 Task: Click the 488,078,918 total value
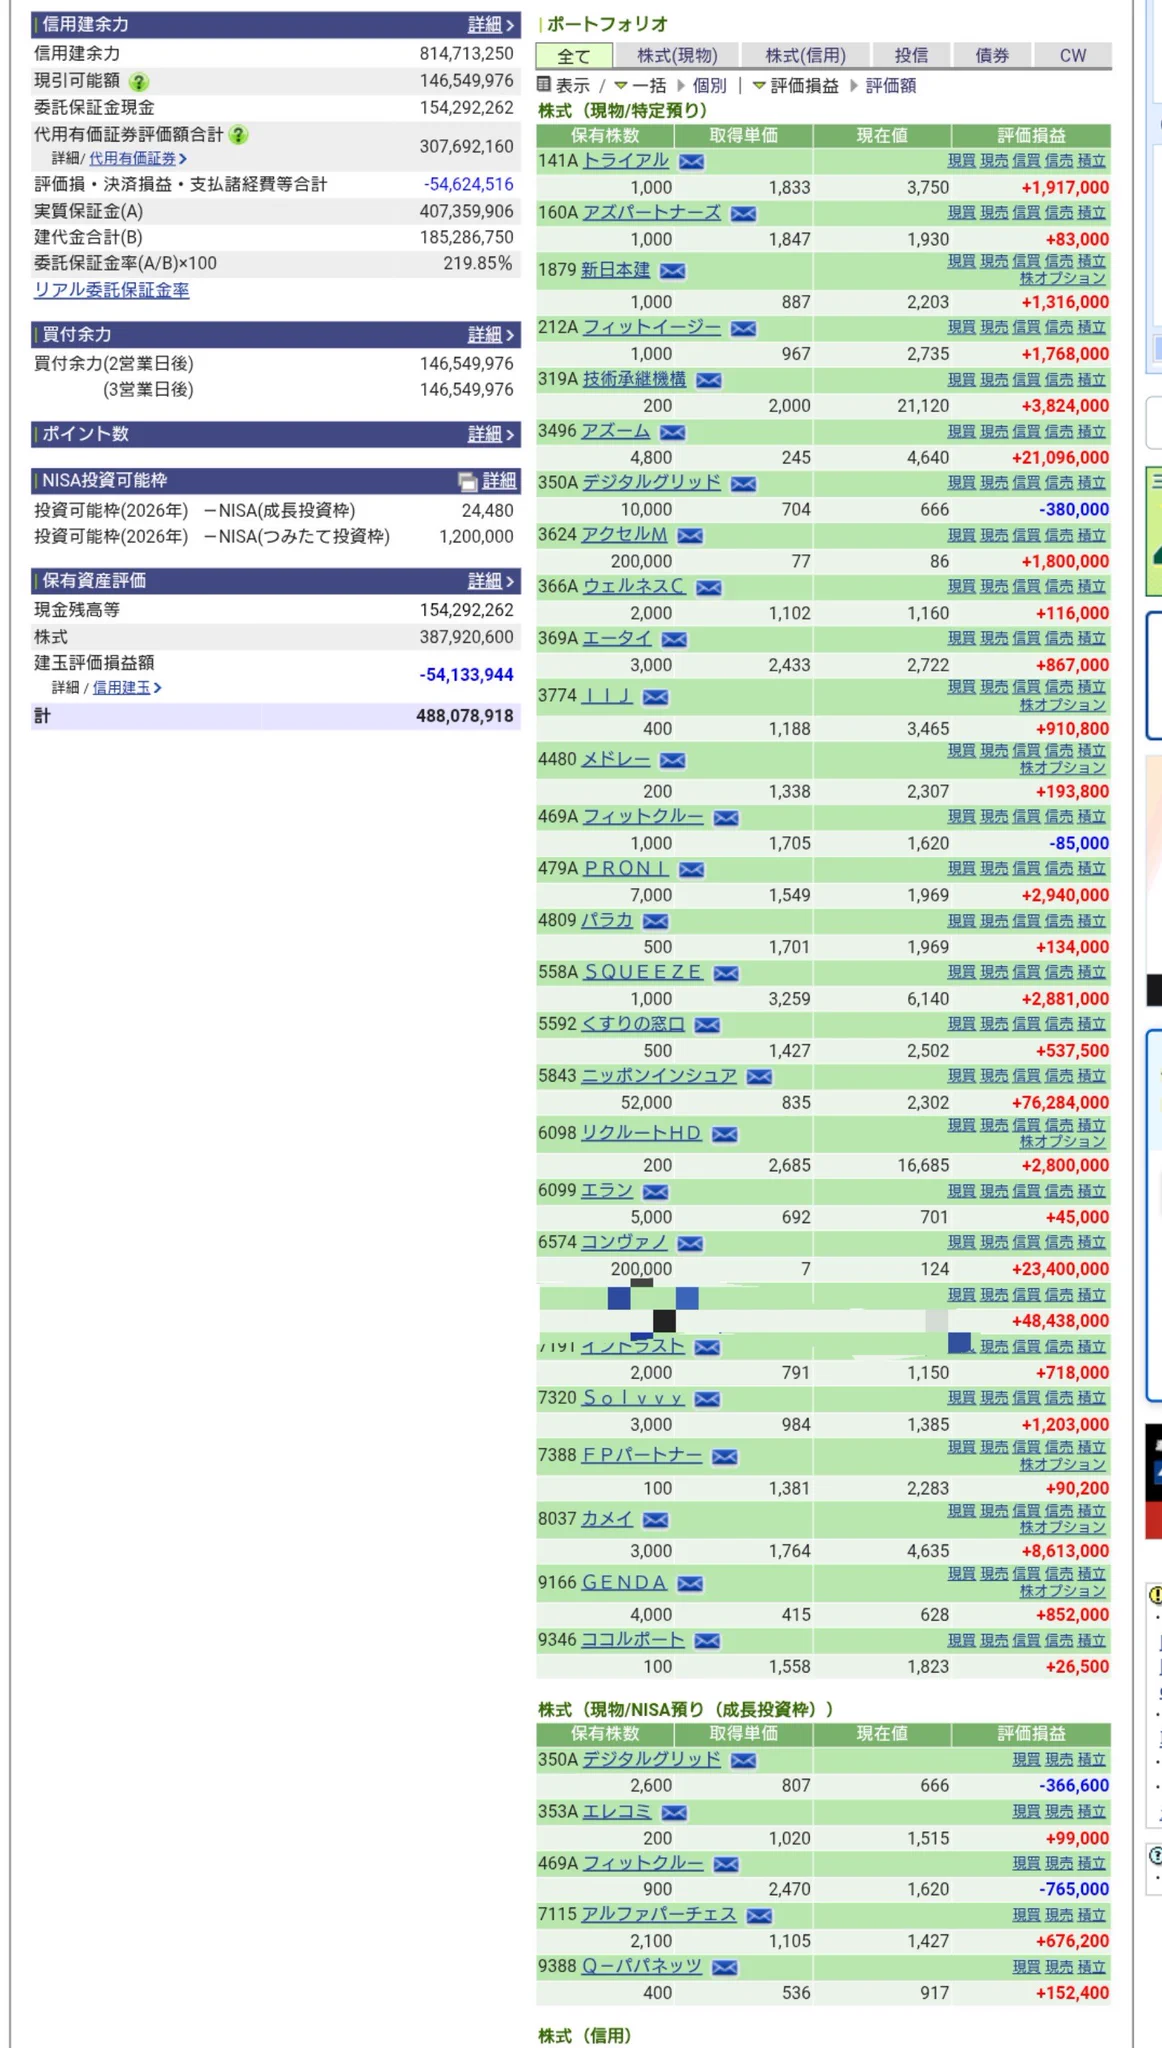tap(465, 716)
